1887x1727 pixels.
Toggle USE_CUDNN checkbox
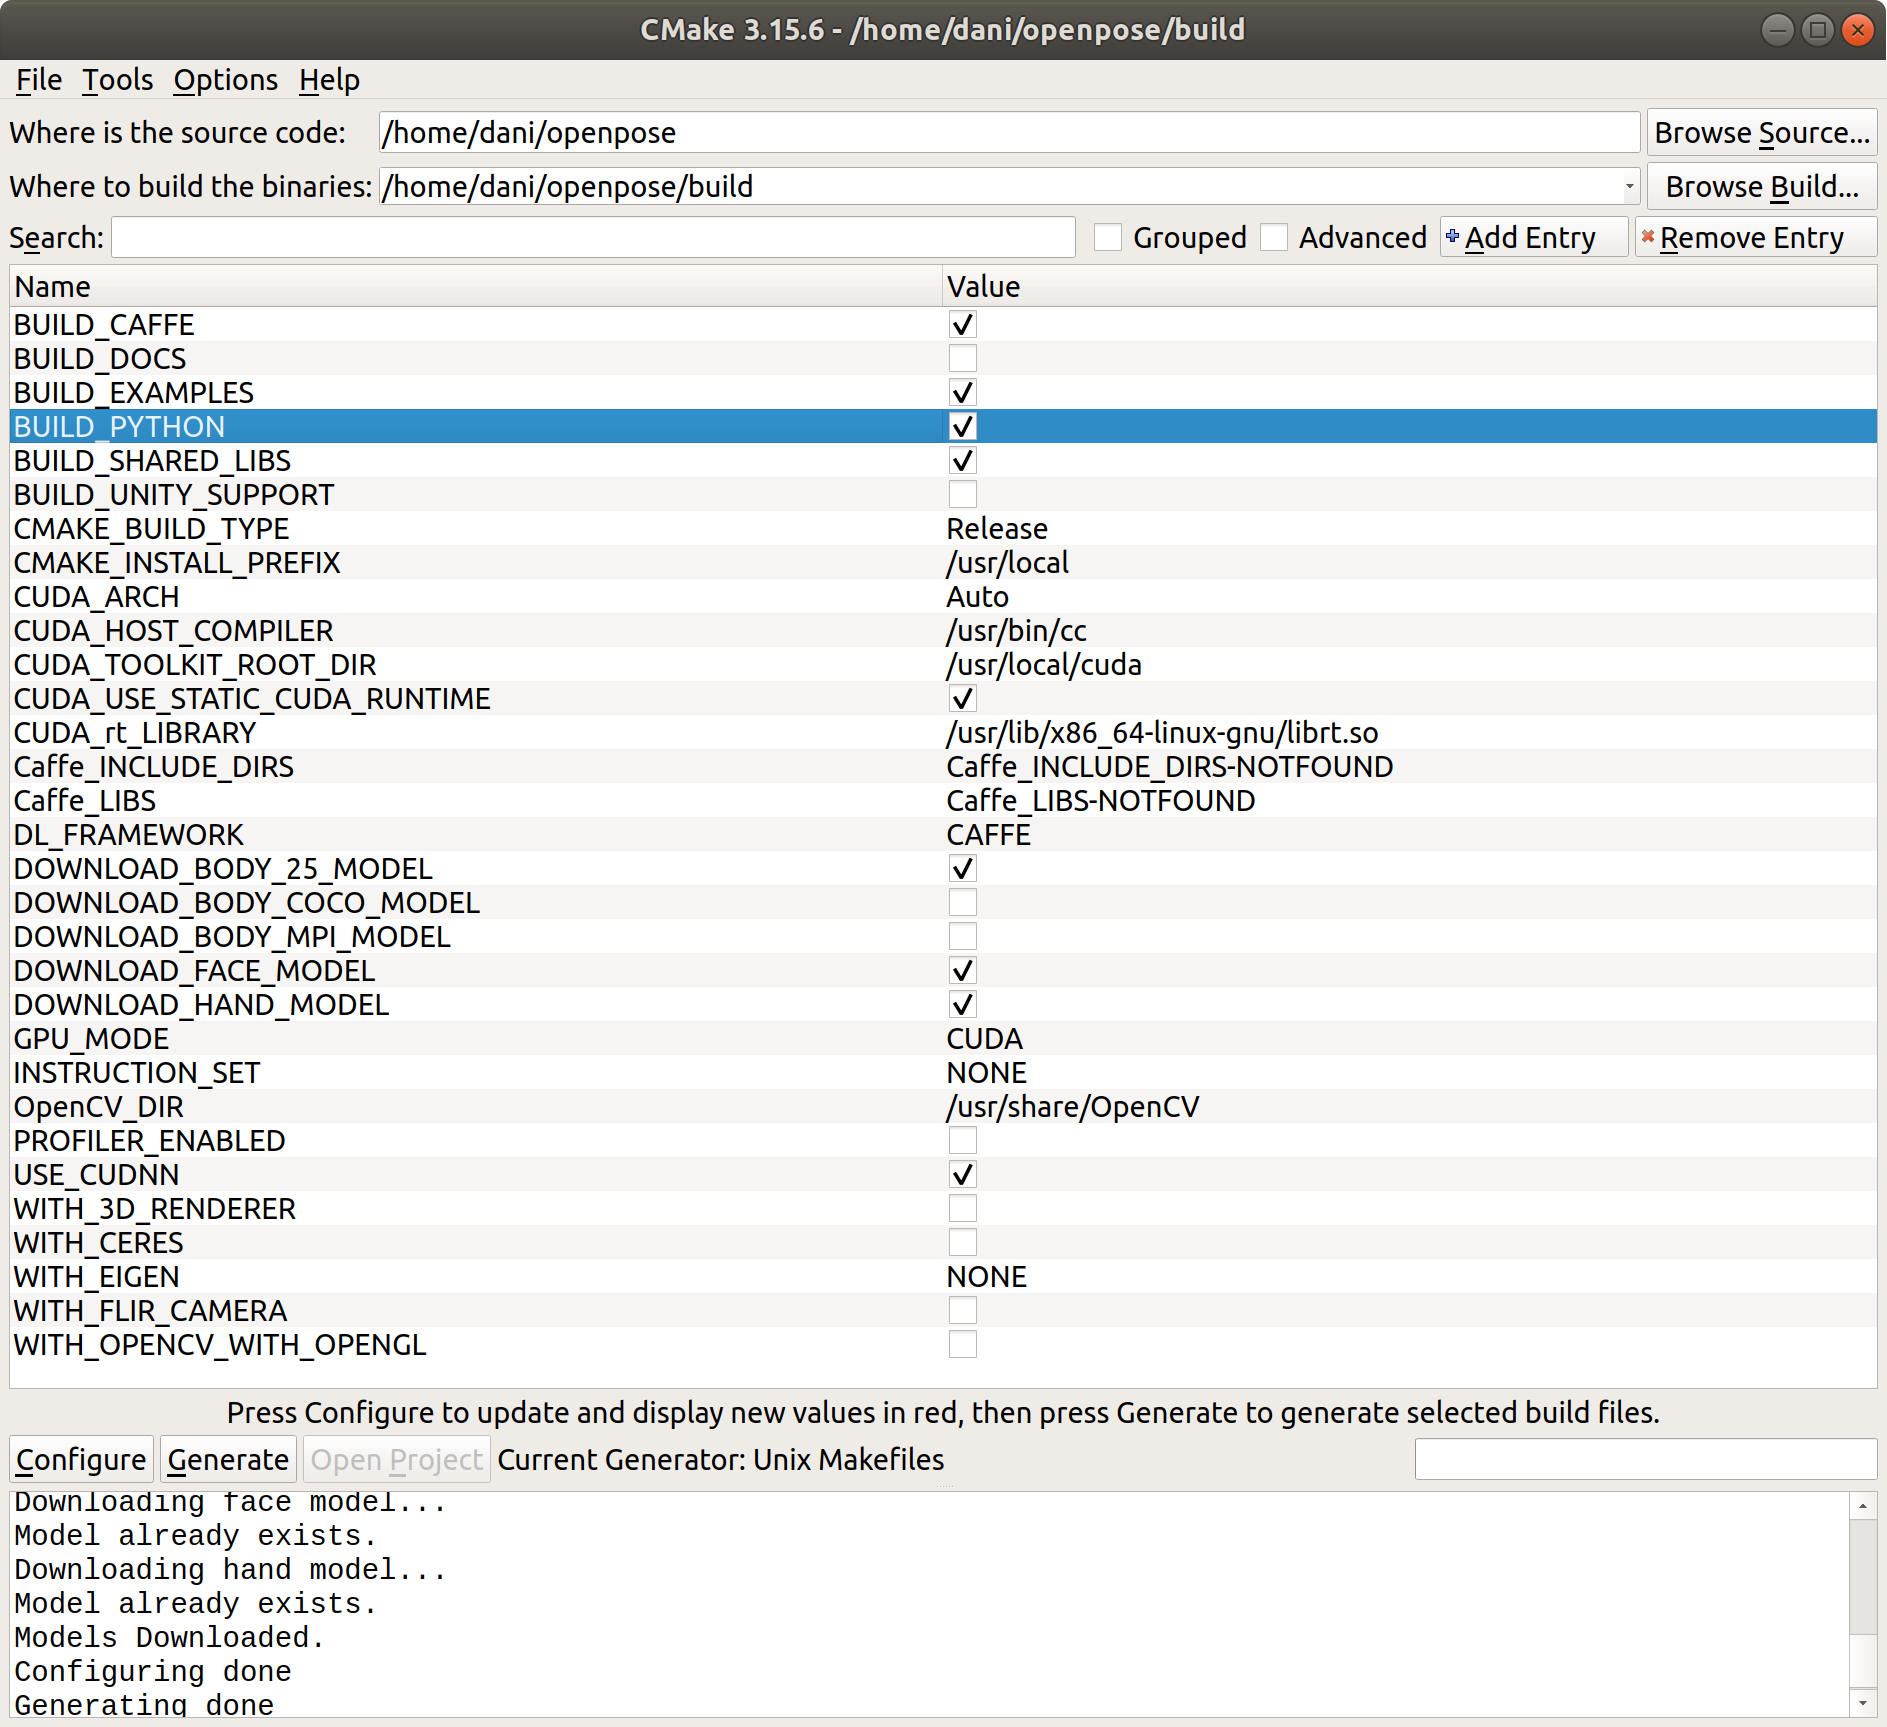click(x=962, y=1175)
